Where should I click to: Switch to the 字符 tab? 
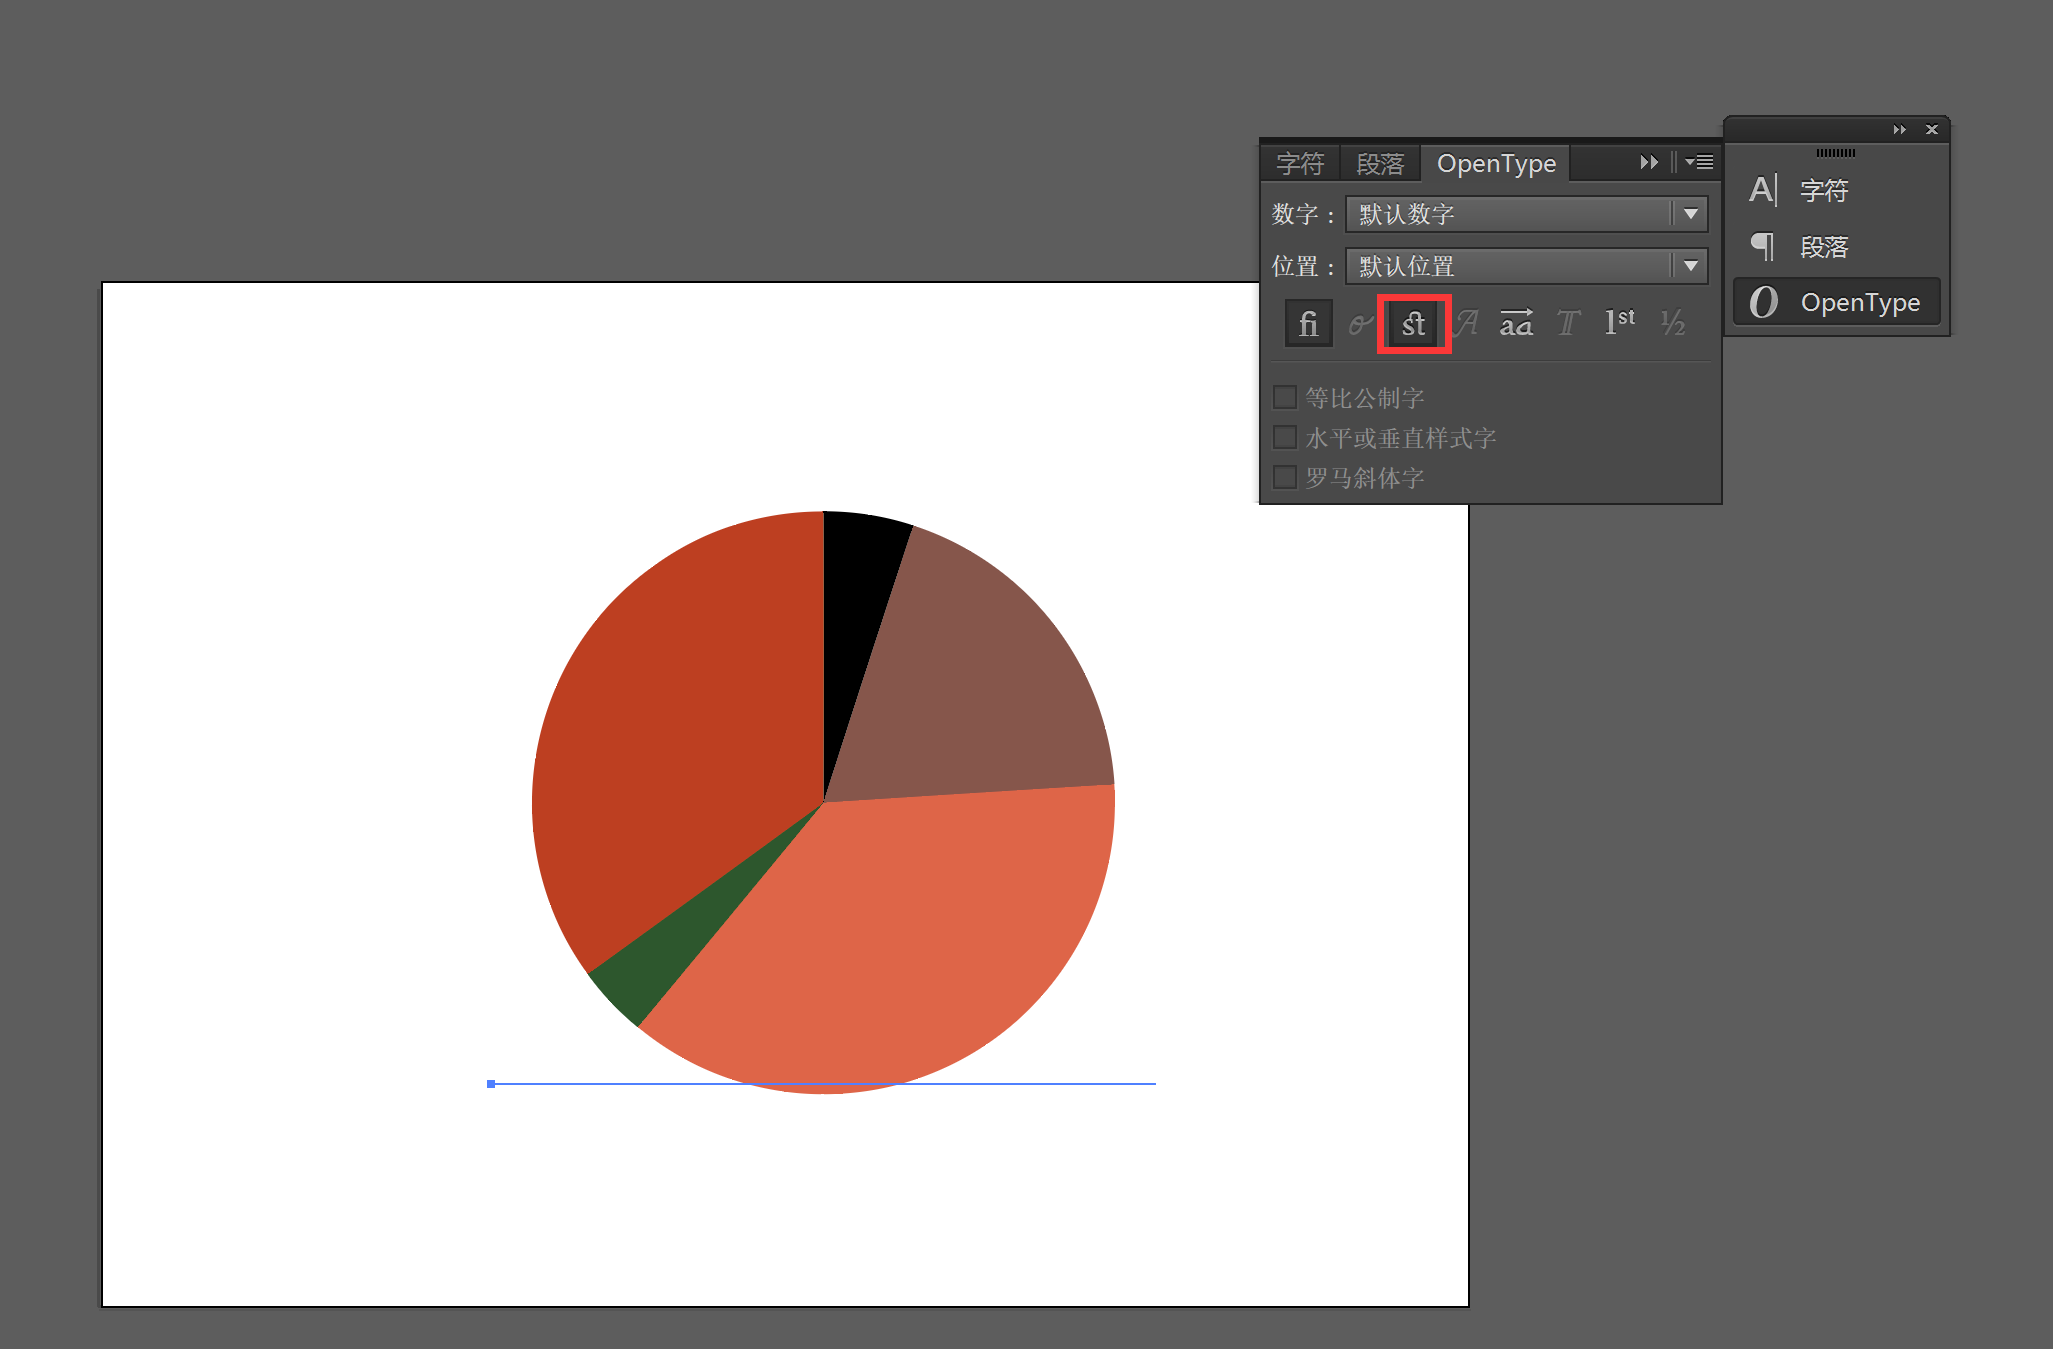(1300, 164)
